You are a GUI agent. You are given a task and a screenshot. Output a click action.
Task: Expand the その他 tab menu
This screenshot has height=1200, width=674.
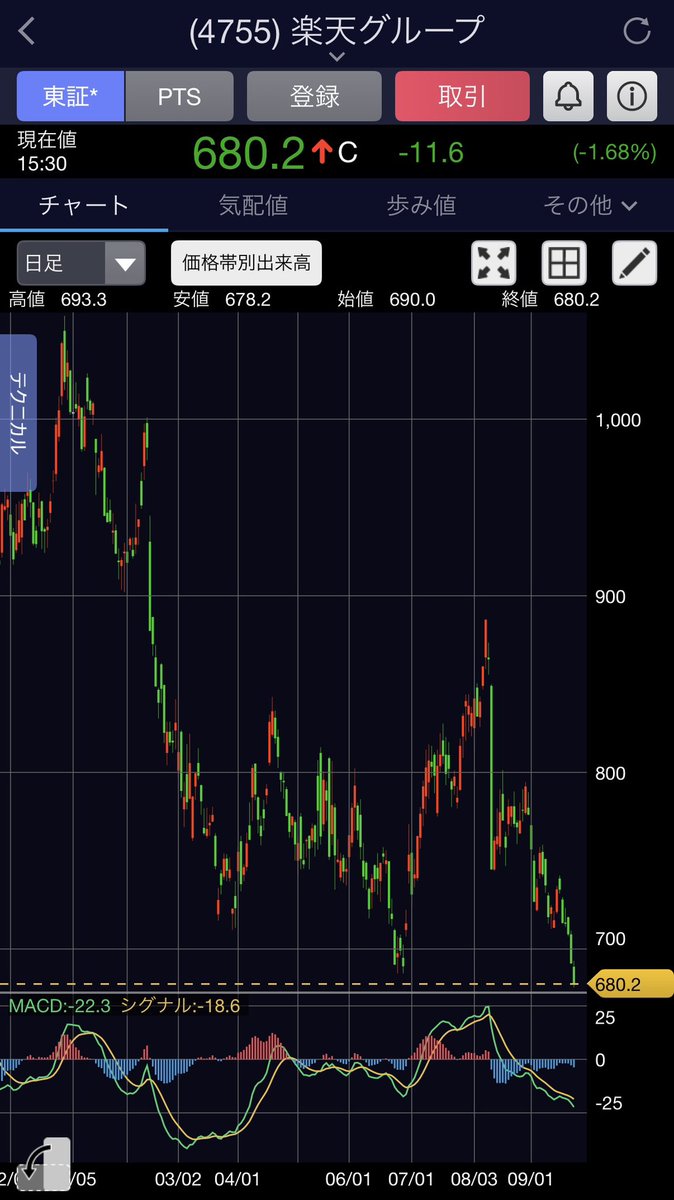[590, 205]
